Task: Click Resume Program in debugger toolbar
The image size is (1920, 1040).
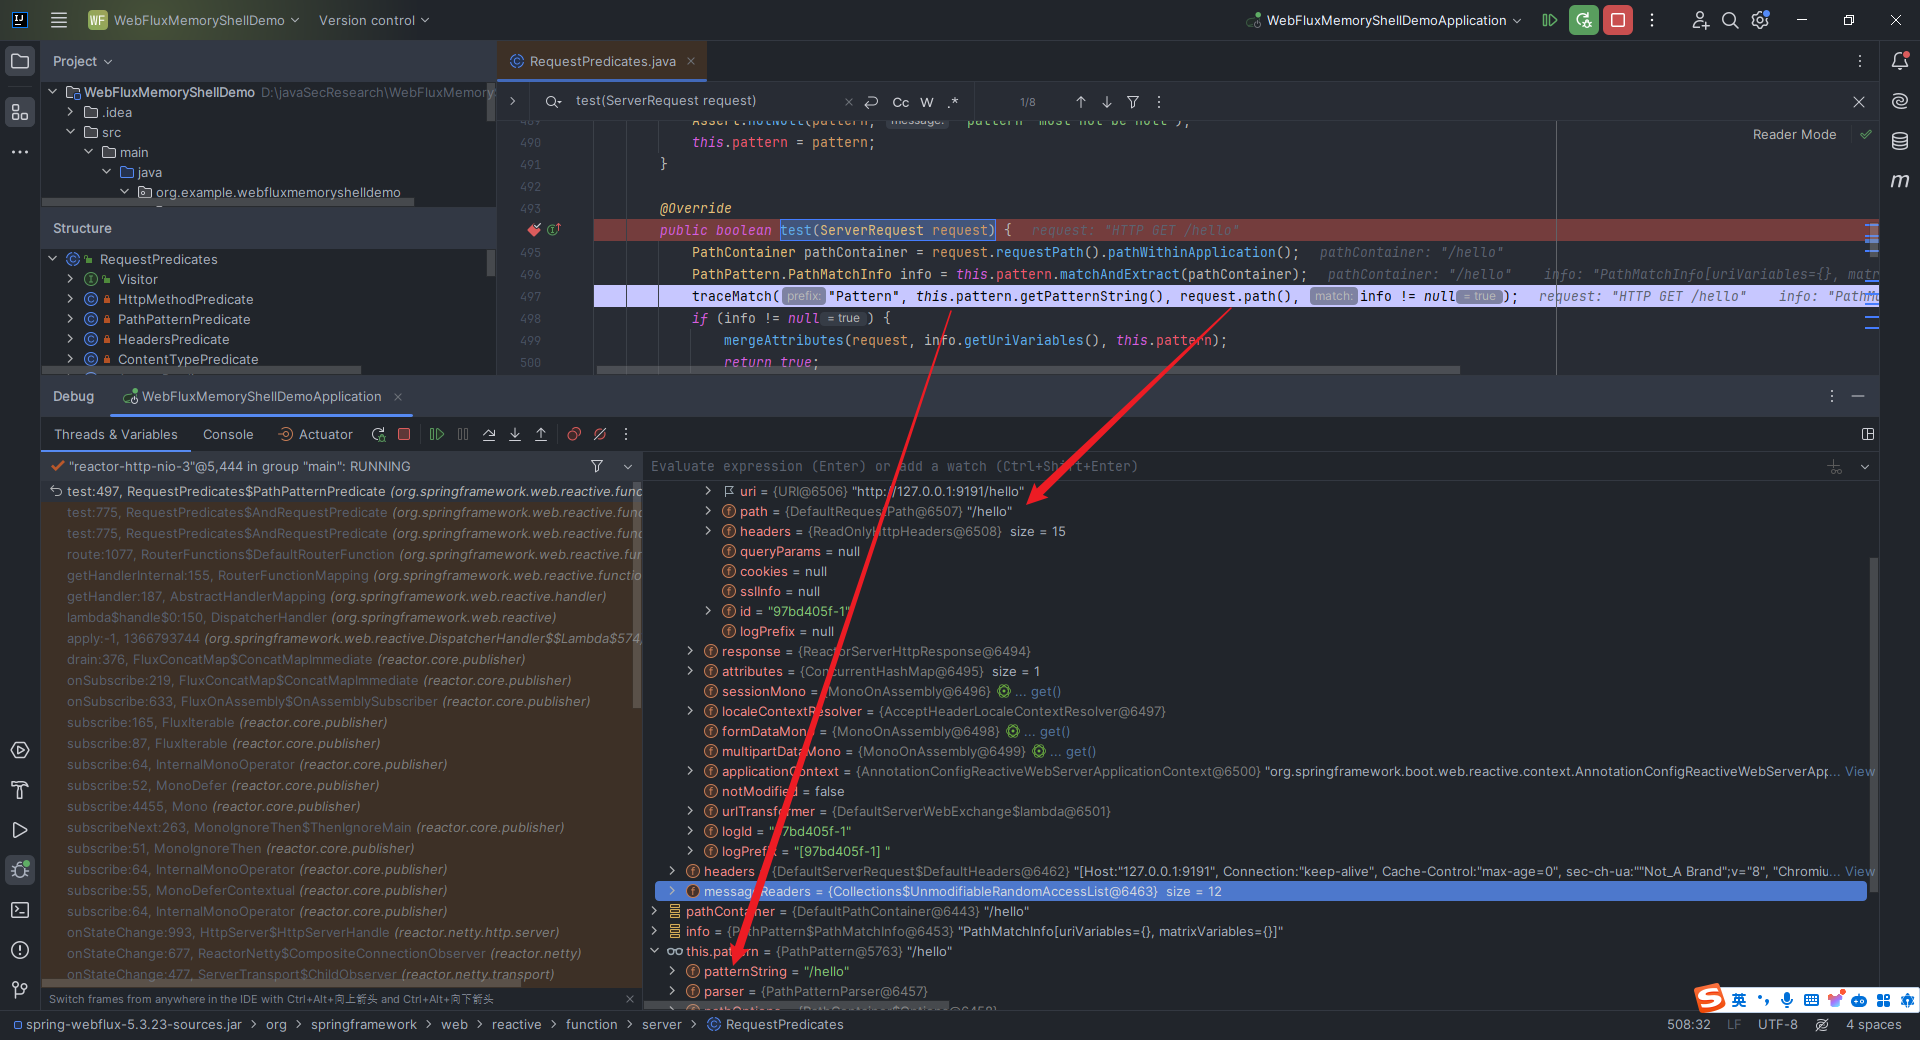Action: [x=437, y=434]
